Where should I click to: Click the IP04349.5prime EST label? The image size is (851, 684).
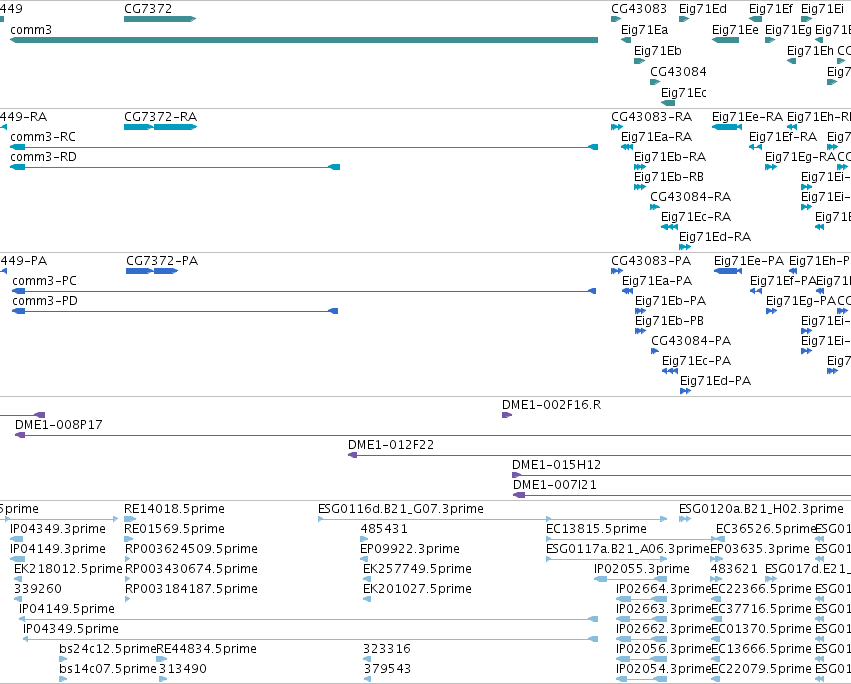[x=71, y=629]
